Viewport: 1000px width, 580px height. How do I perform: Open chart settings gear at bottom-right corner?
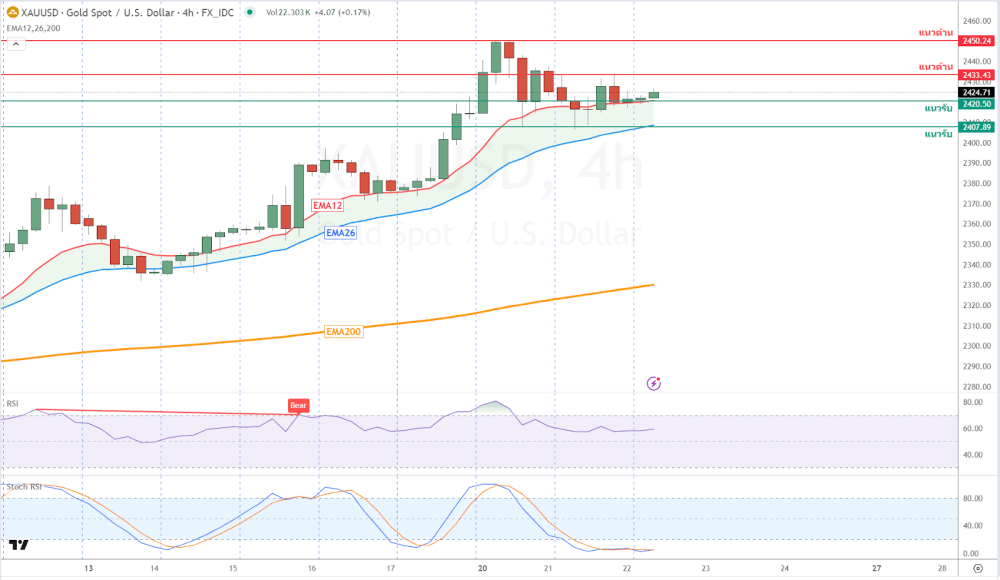pyautogui.click(x=976, y=568)
